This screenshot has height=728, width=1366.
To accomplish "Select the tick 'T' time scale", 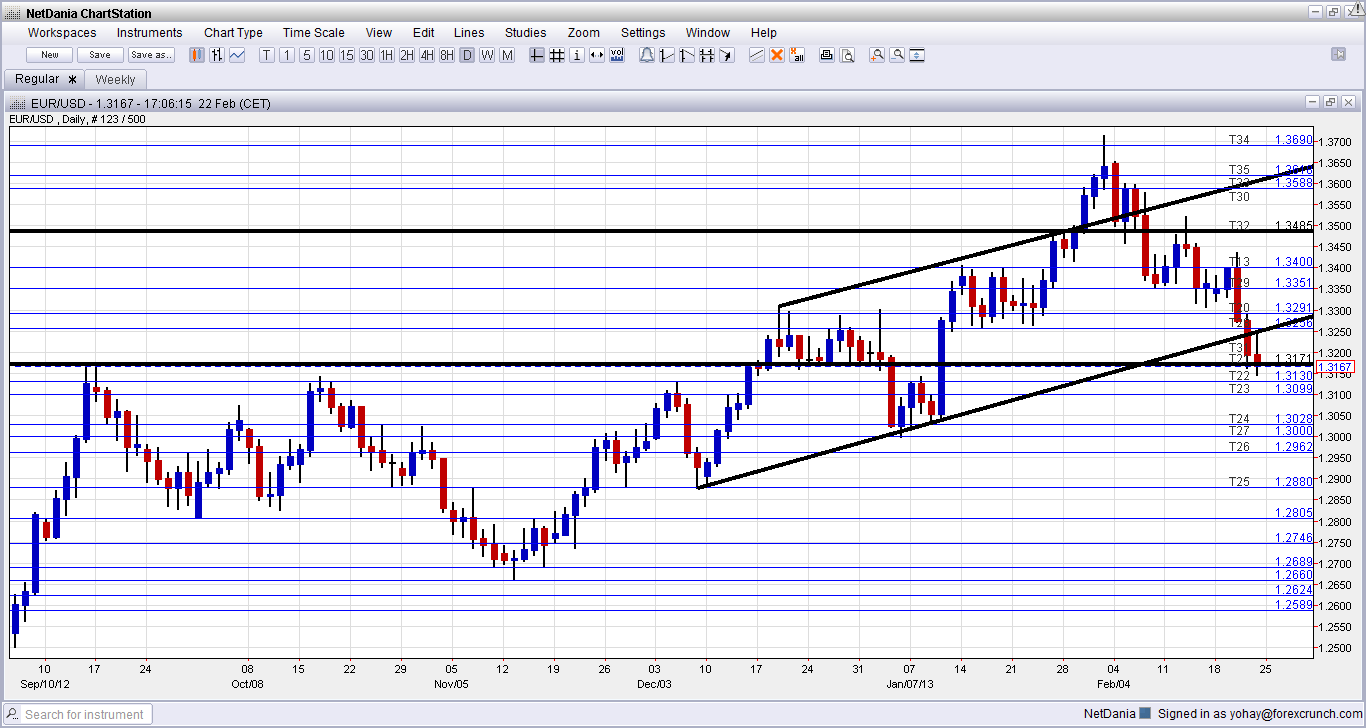I will (267, 55).
